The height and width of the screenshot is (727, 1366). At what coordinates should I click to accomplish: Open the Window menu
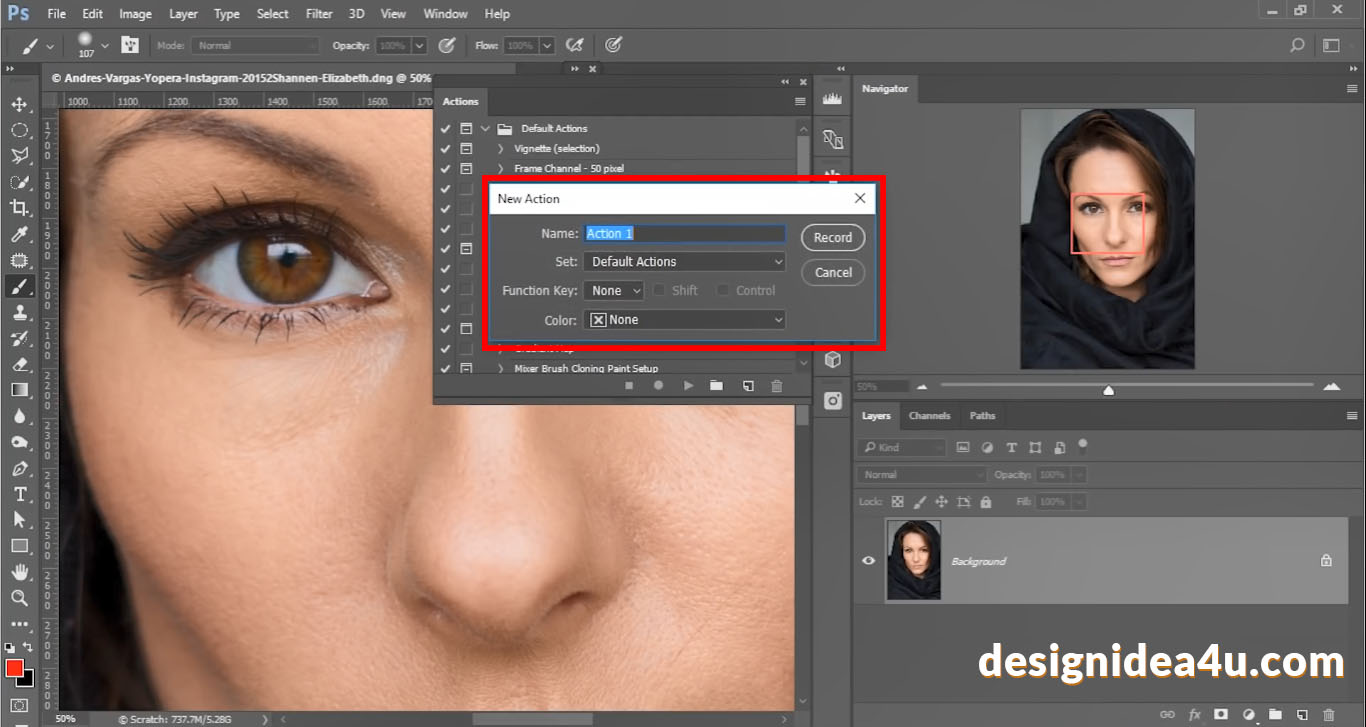pos(445,14)
